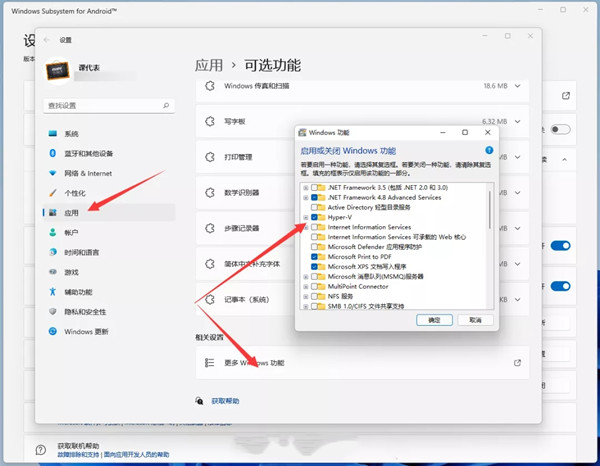
Task: Go to Windows 更新 in the sidebar
Action: point(109,331)
